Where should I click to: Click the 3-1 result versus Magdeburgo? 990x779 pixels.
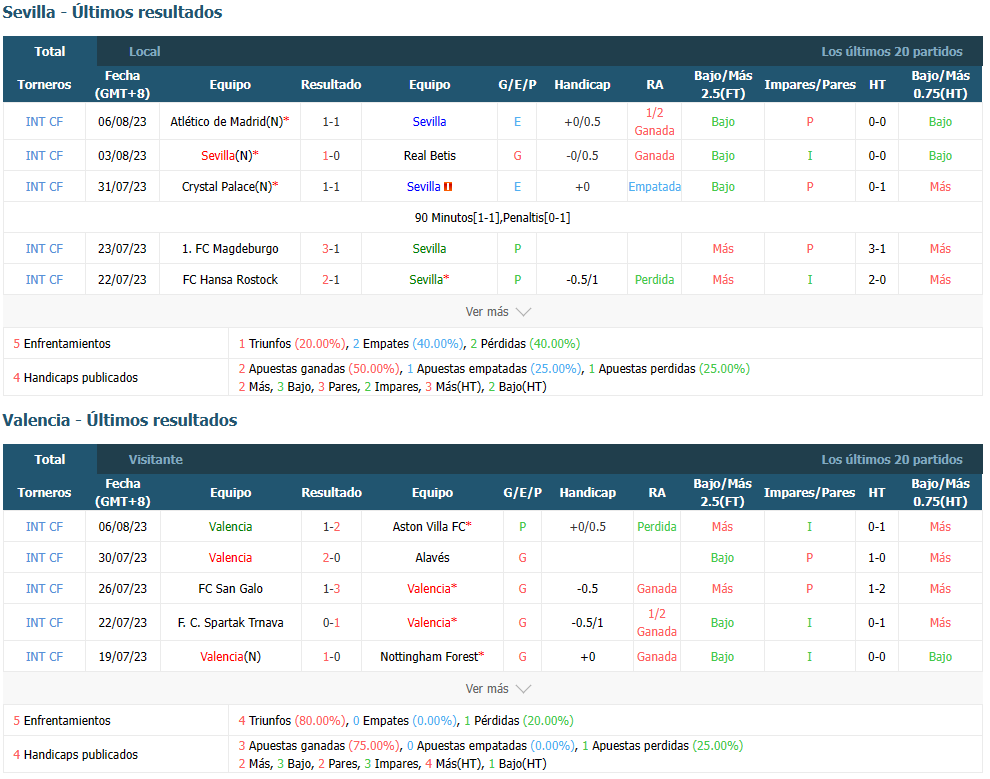click(x=331, y=248)
